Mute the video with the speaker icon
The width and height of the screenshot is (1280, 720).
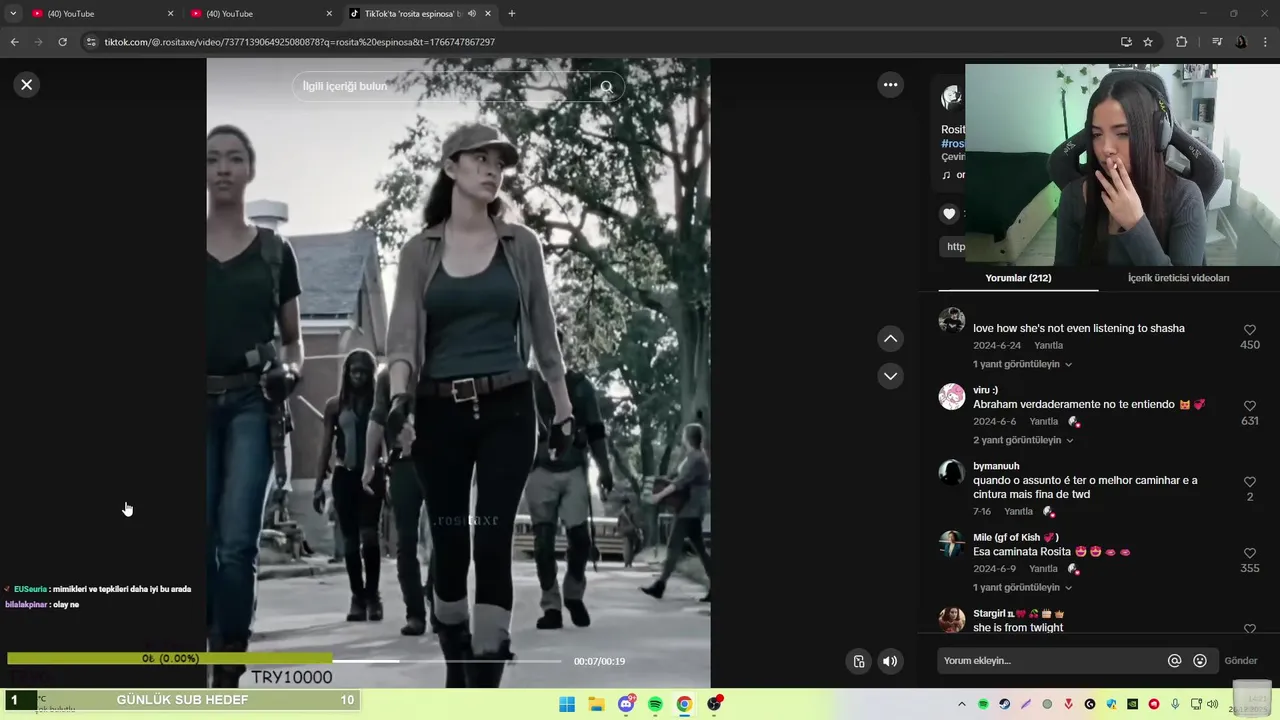890,661
